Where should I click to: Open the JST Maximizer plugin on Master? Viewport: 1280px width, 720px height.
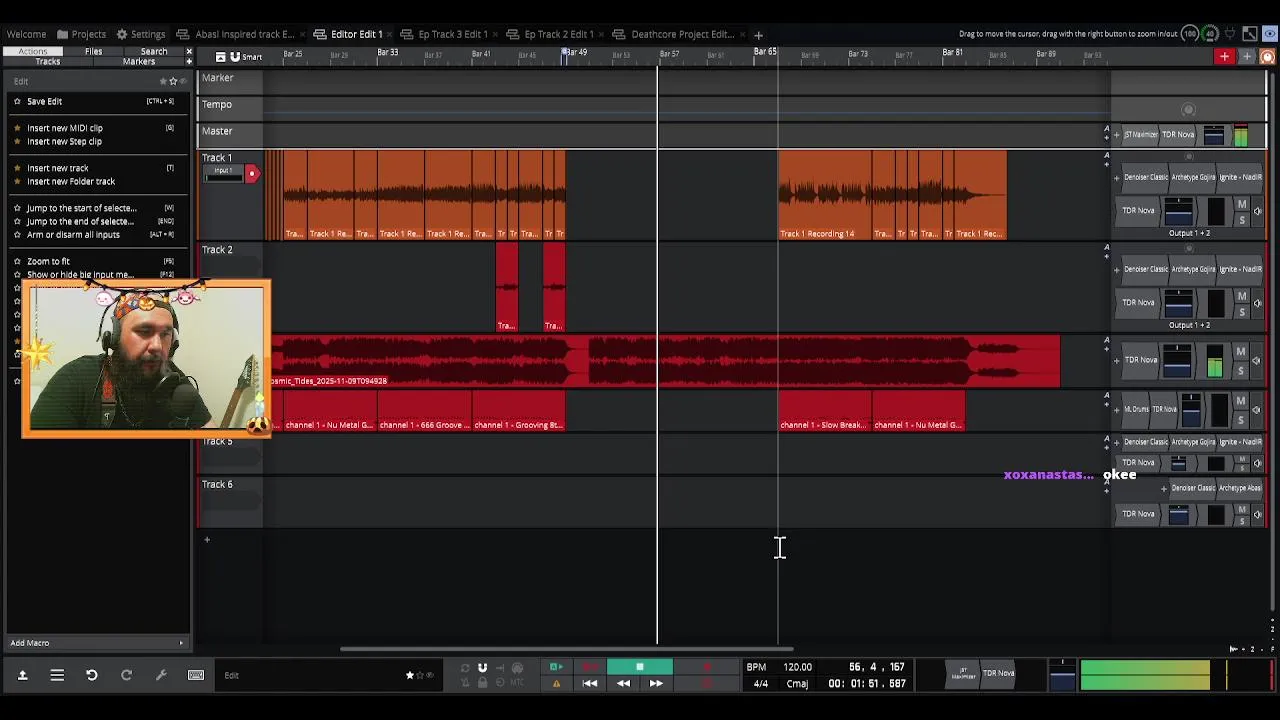tap(1140, 135)
